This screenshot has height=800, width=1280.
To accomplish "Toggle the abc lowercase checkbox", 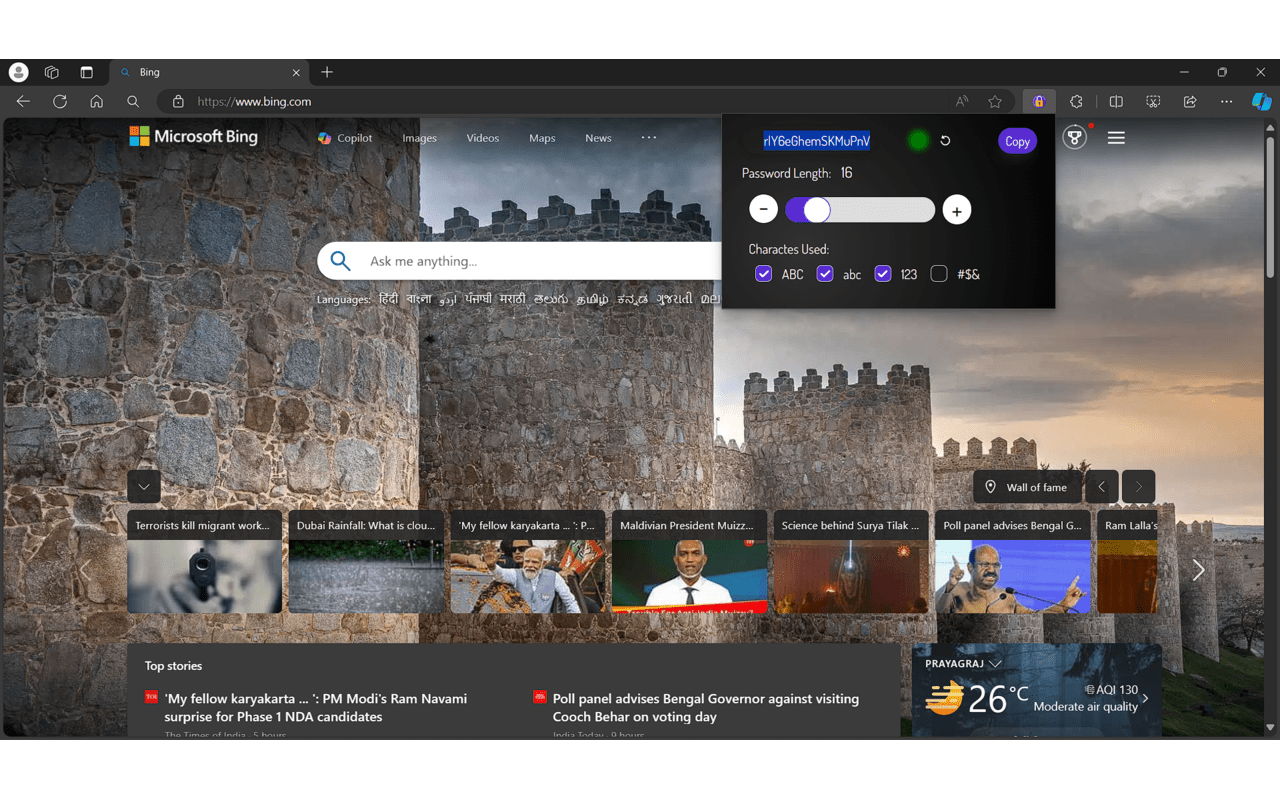I will click(825, 274).
